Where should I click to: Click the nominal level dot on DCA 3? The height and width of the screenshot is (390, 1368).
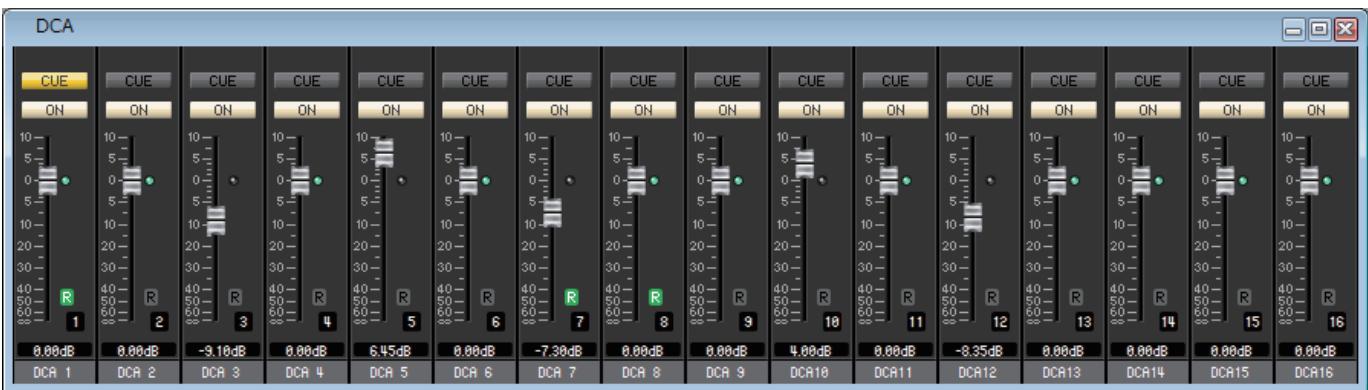234,181
